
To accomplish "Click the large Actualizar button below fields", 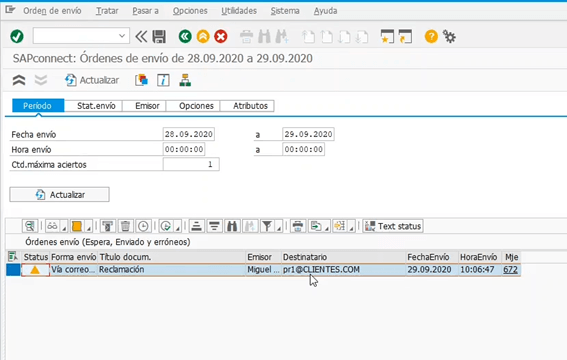I will [x=59, y=194].
